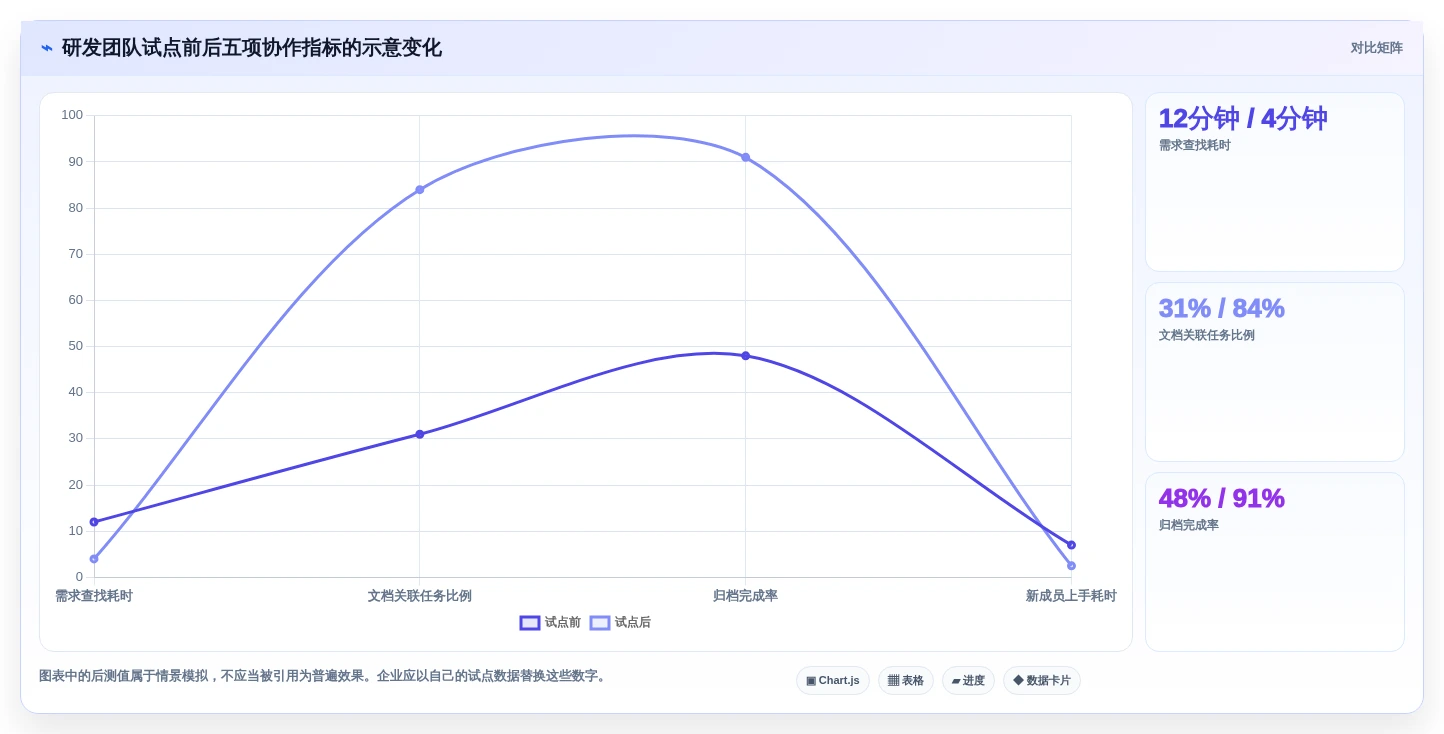This screenshot has height=734, width=1444.
Task: Click the 归档完成率 card caption
Action: [x=1188, y=525]
